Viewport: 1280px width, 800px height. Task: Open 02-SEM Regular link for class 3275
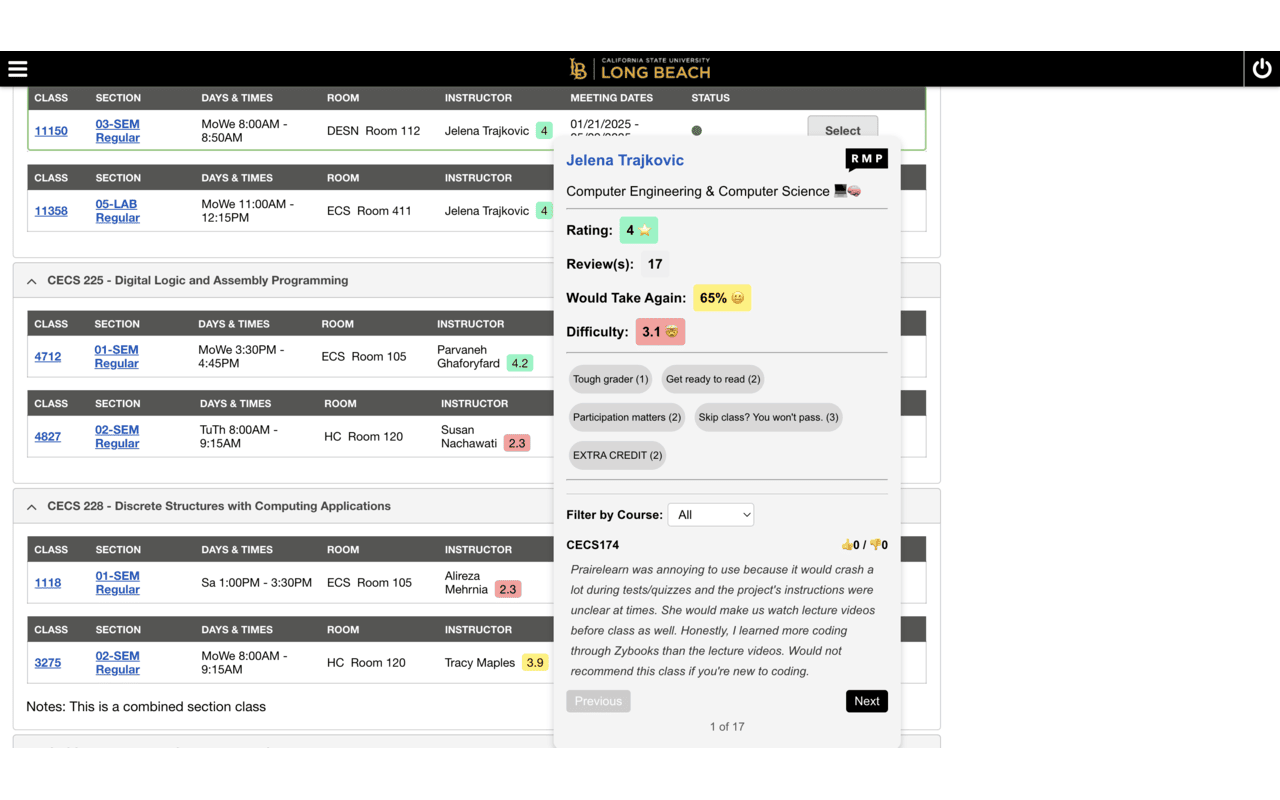tap(118, 663)
